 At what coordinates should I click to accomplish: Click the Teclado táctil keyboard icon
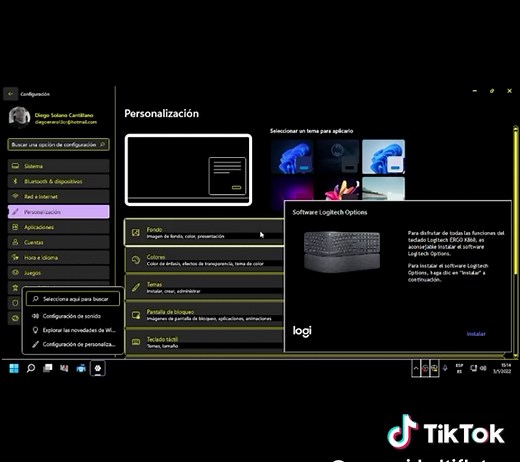coord(136,342)
